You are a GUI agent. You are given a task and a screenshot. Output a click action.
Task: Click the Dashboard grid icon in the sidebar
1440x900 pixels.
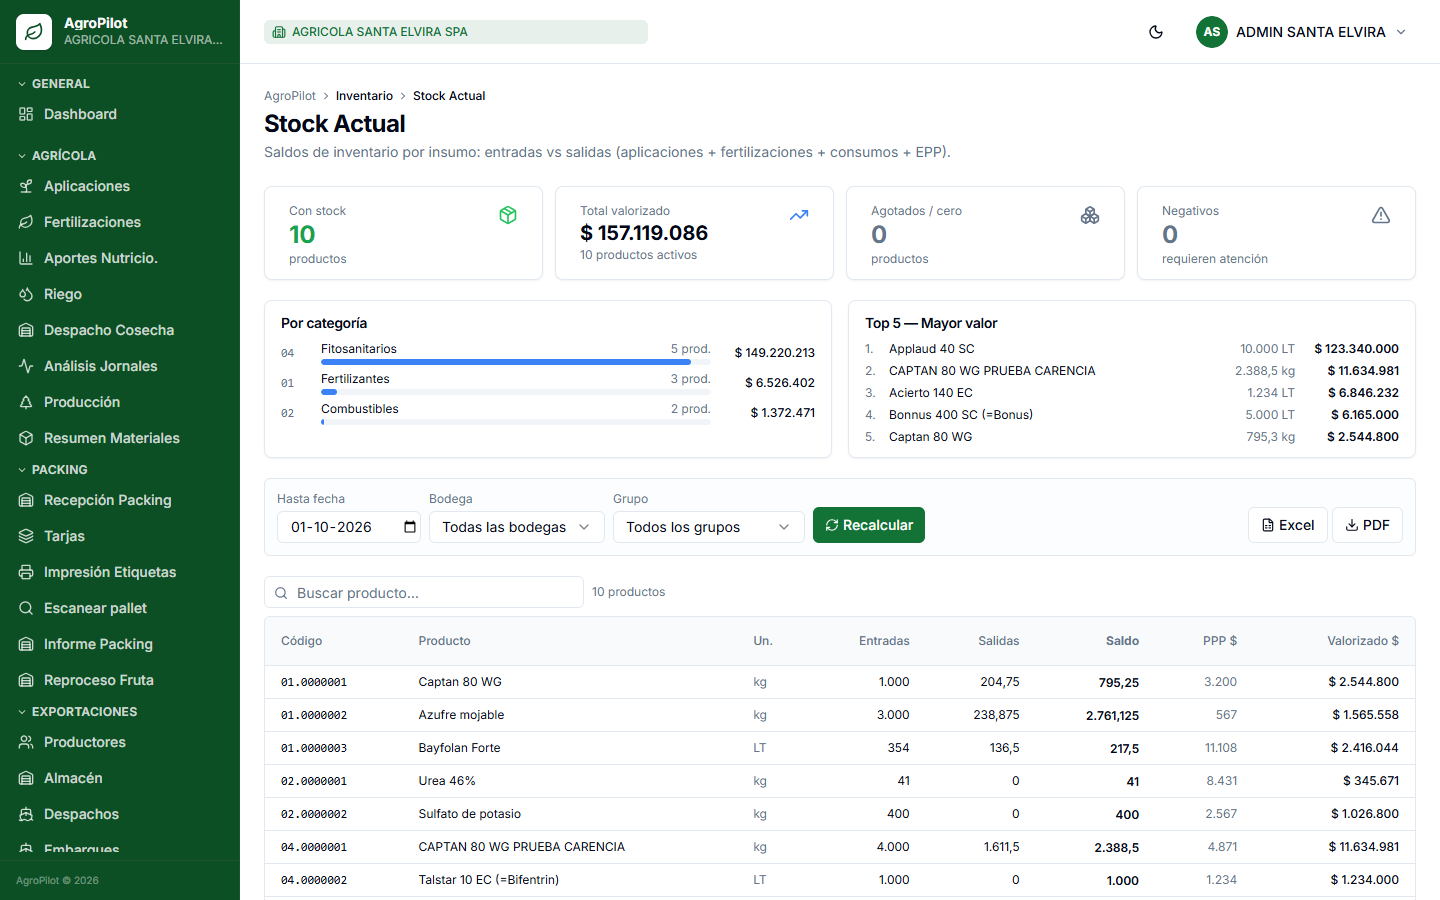[x=26, y=114]
